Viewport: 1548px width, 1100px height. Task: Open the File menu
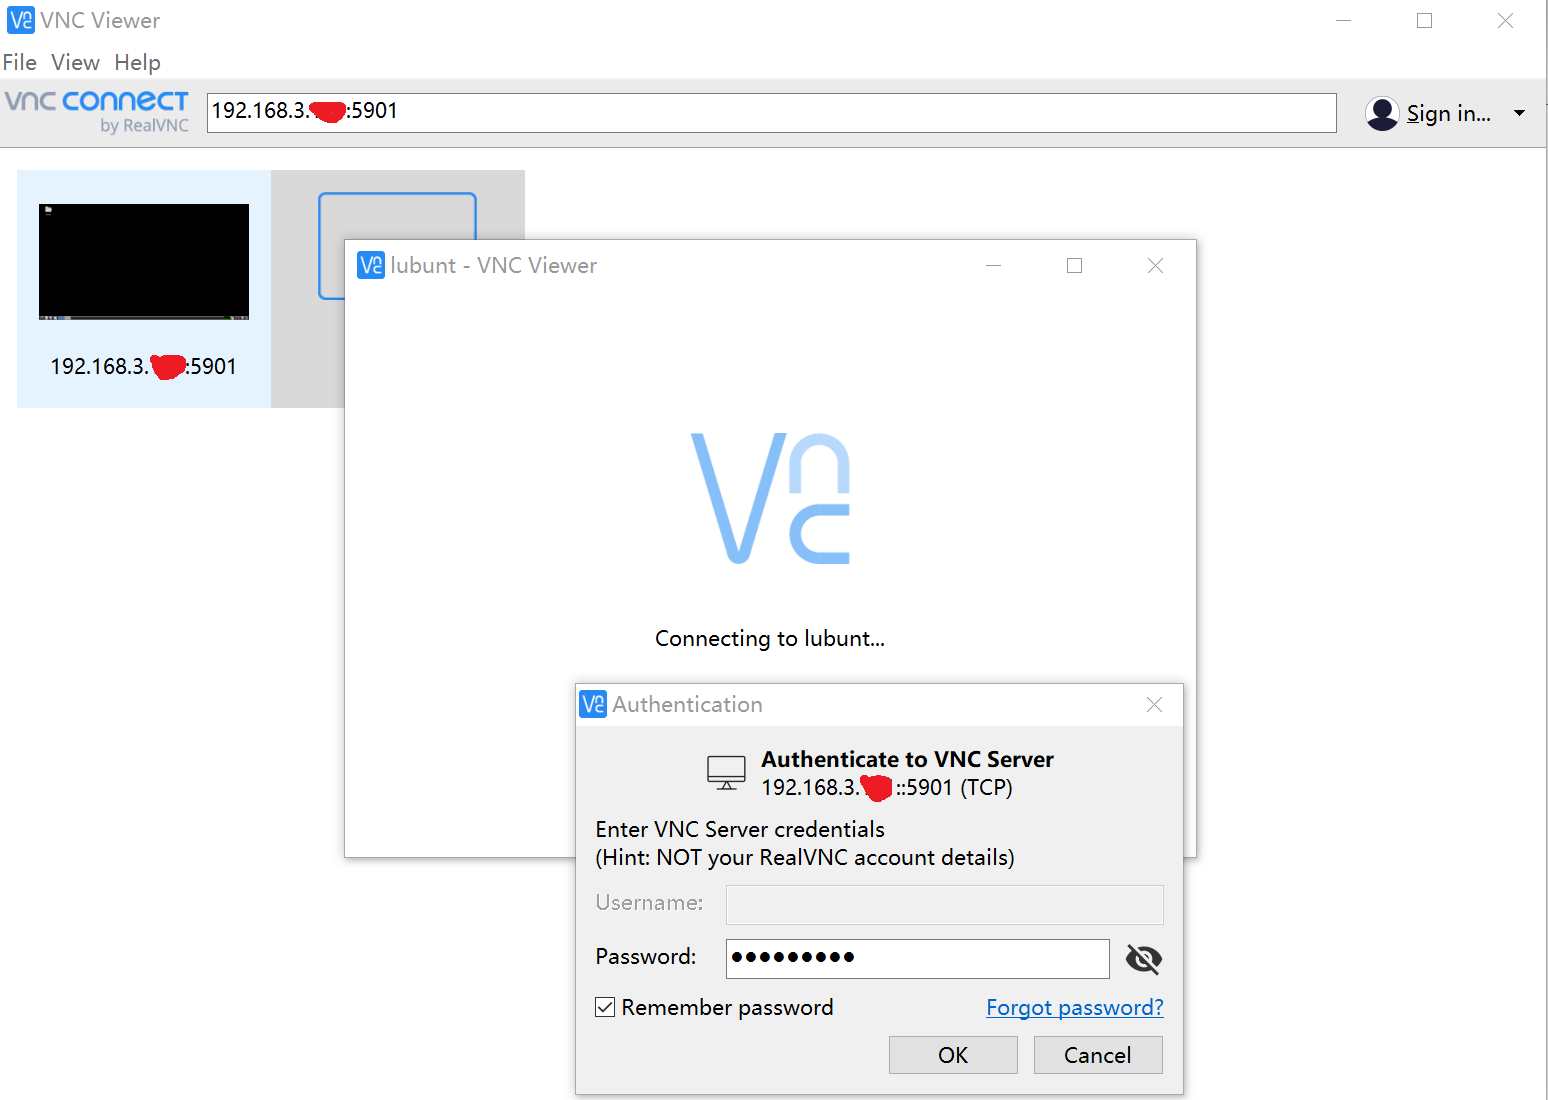click(x=20, y=62)
